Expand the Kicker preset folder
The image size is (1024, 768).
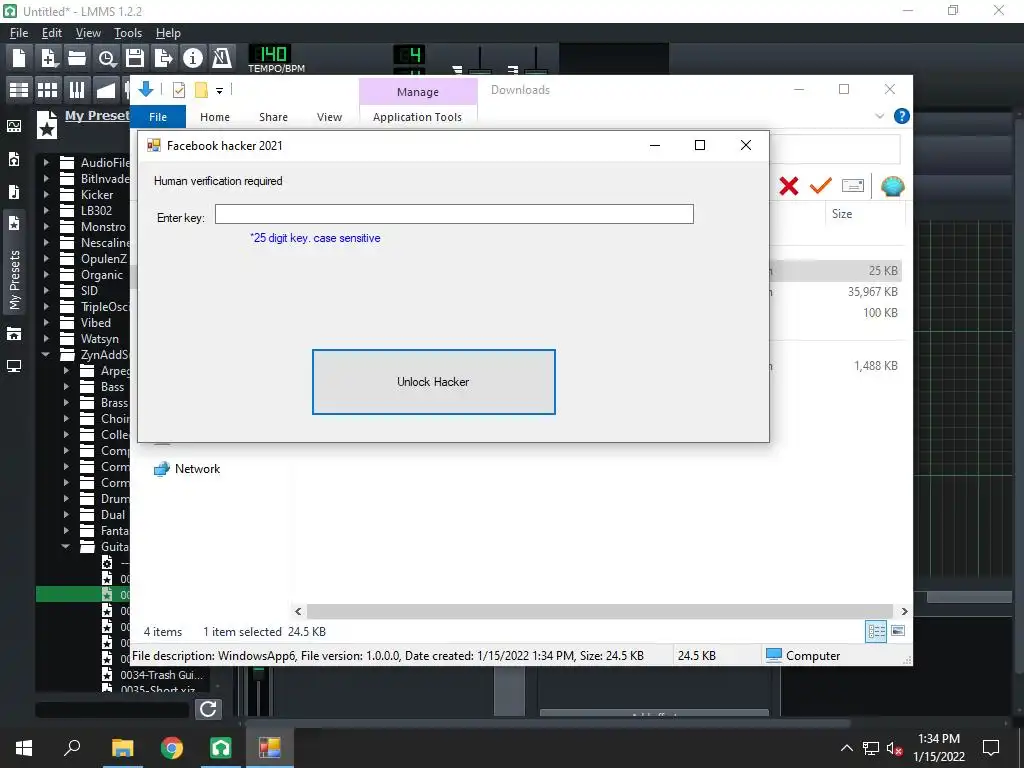pos(46,195)
